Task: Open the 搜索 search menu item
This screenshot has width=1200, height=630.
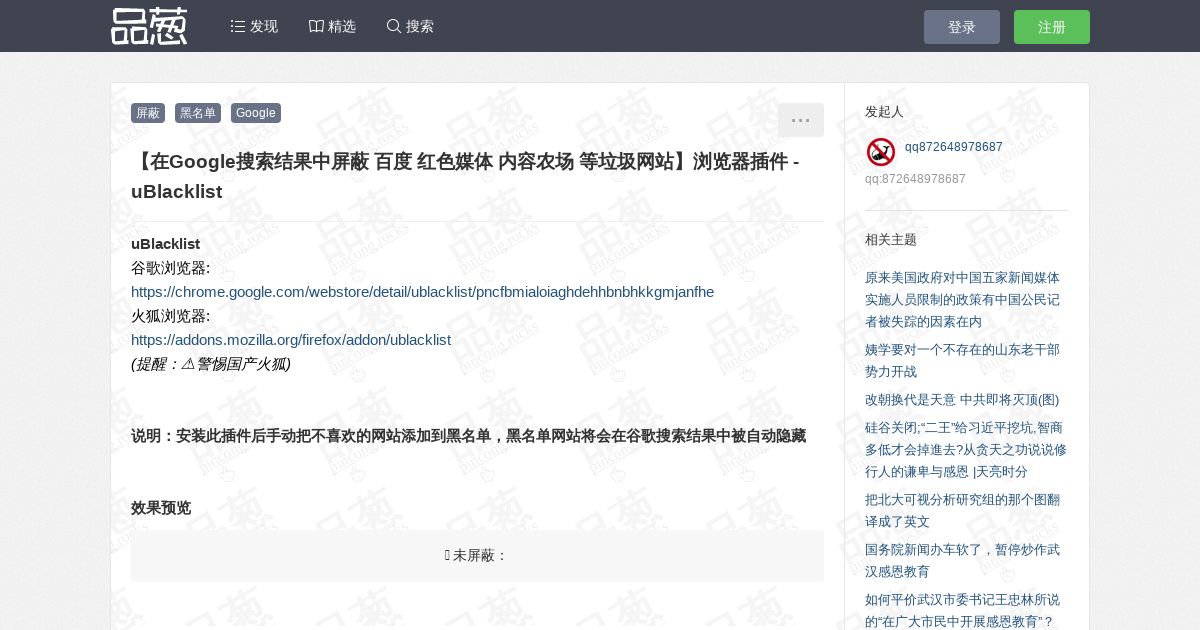Action: coord(410,26)
